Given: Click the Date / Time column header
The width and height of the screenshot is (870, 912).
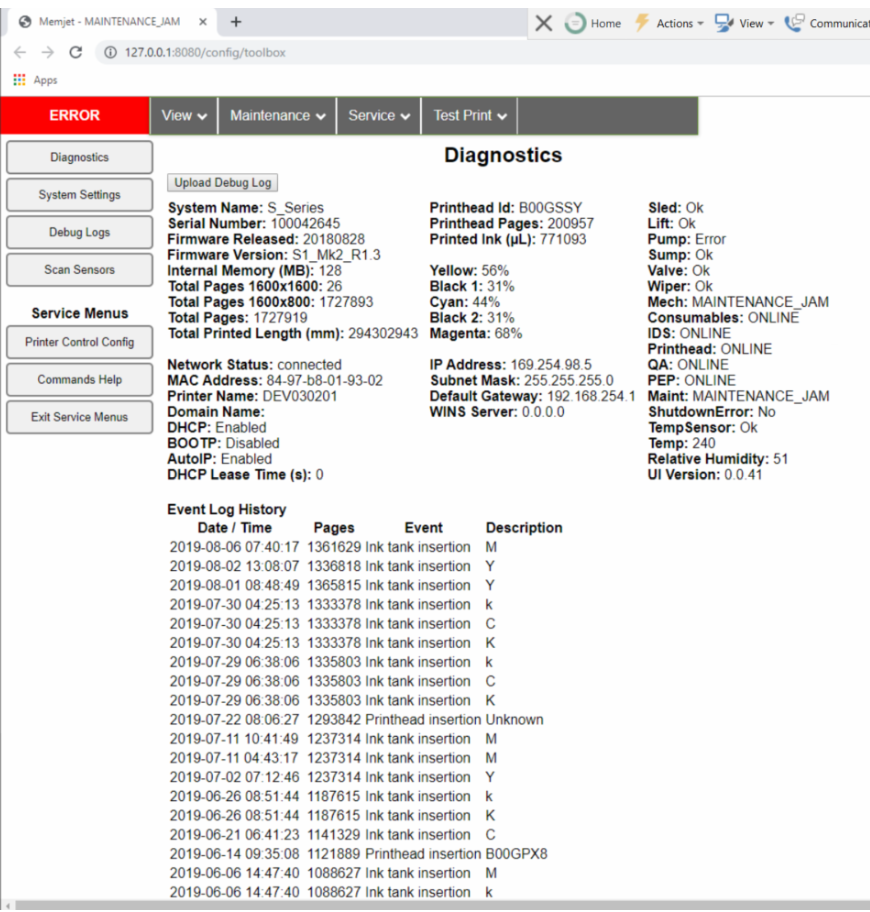Looking at the screenshot, I should pyautogui.click(x=234, y=528).
